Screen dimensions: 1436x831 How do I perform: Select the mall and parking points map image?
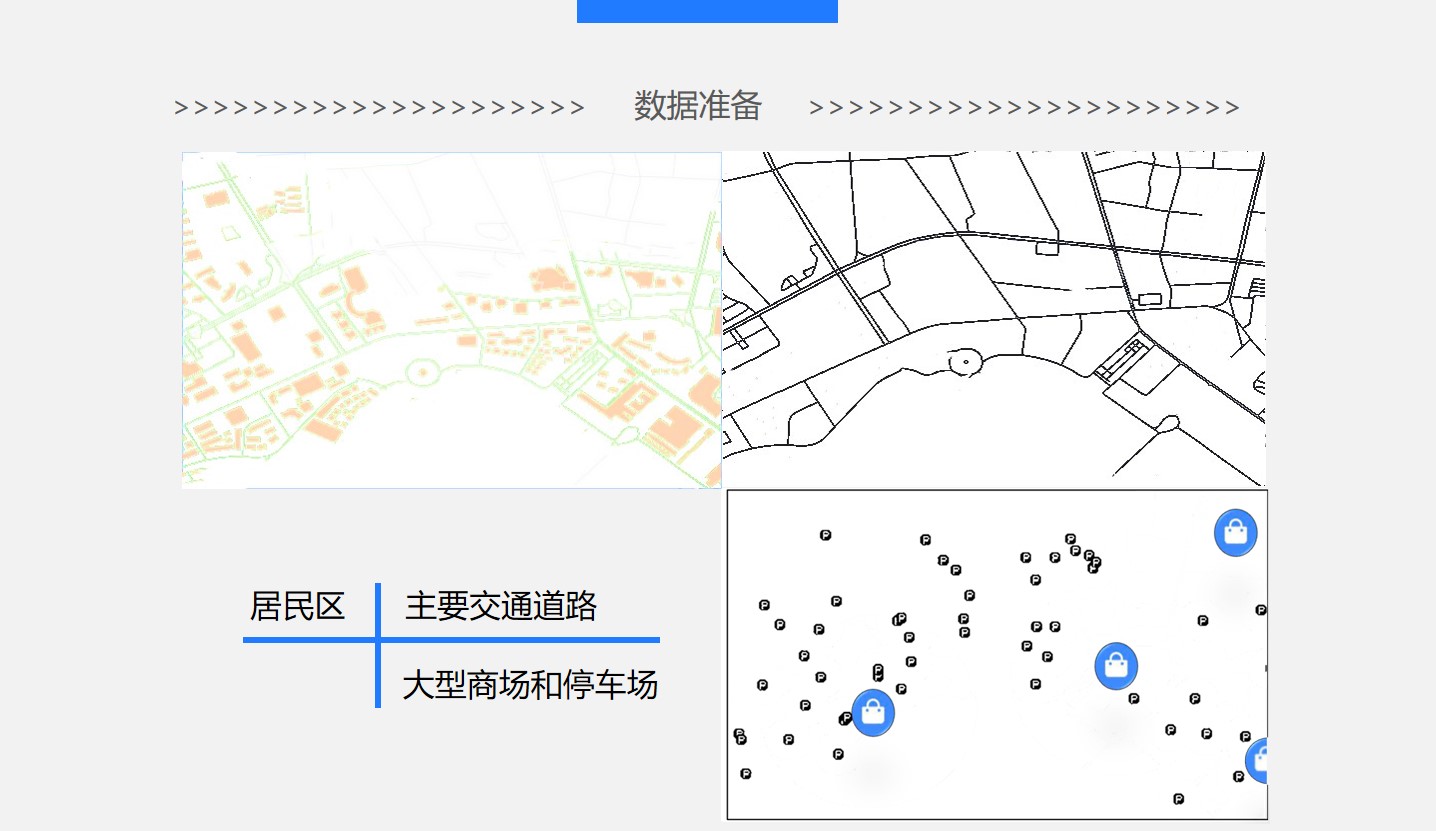[996, 654]
